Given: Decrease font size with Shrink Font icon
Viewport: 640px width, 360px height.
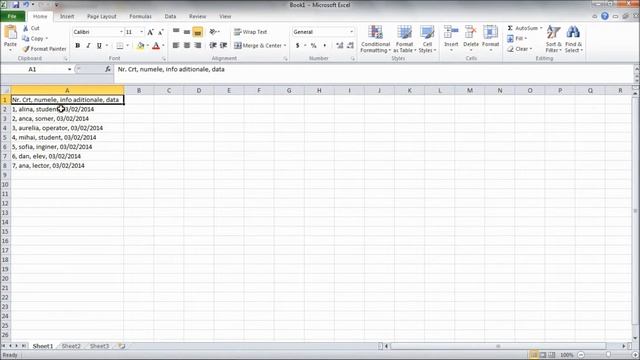Looking at the screenshot, I should tap(161, 32).
